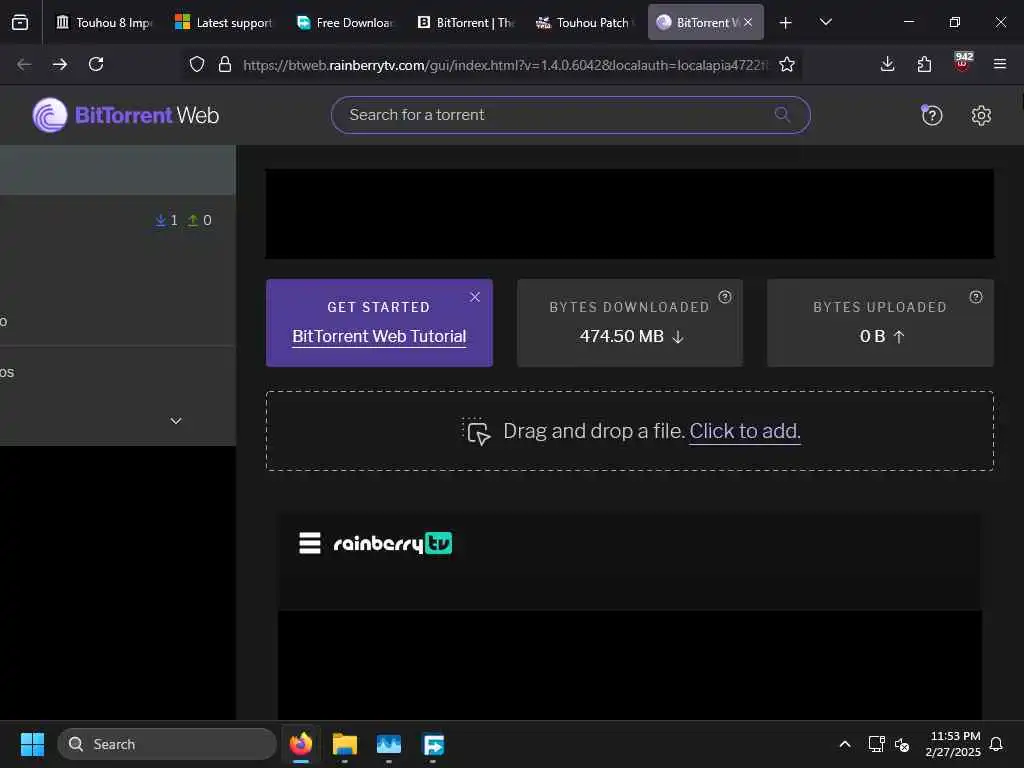Screen dimensions: 1024x768
Task: Switch to Touhou Patch tab
Action: 586,23
